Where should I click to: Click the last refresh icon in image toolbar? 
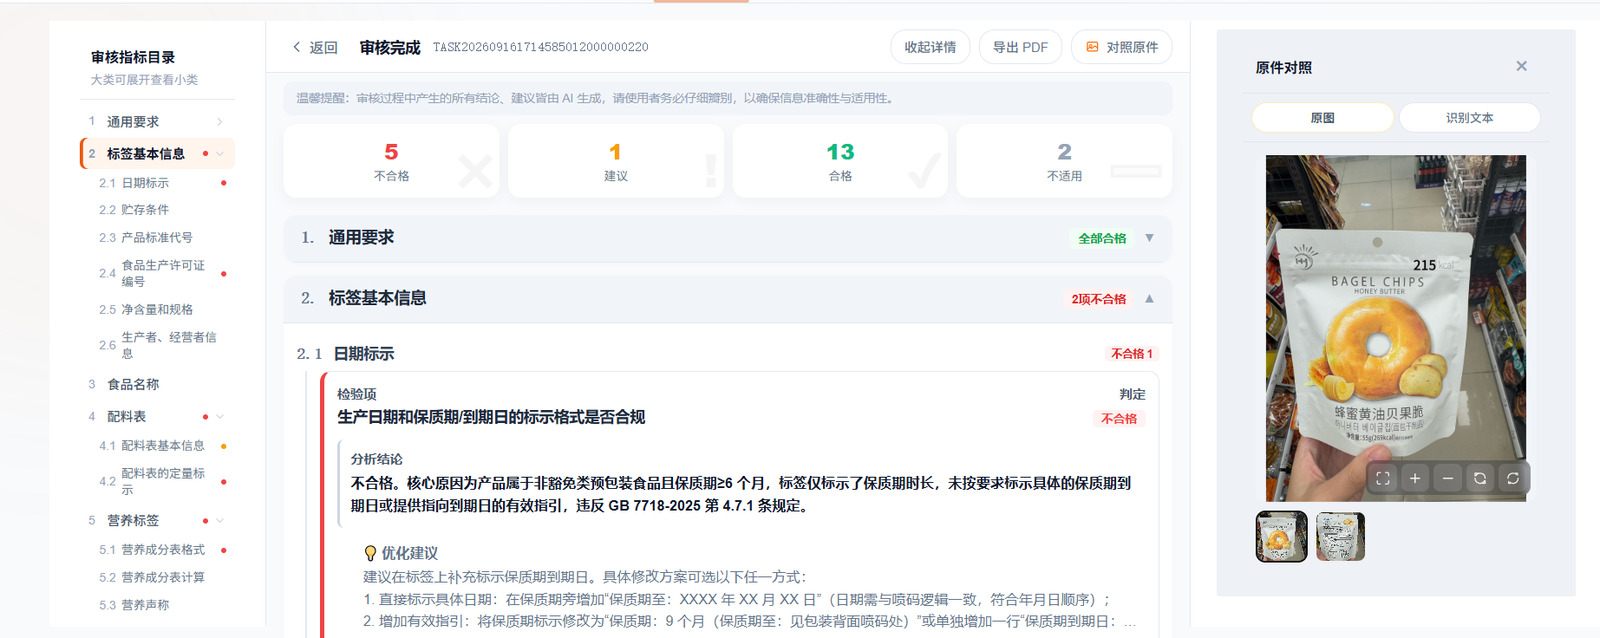[1513, 478]
